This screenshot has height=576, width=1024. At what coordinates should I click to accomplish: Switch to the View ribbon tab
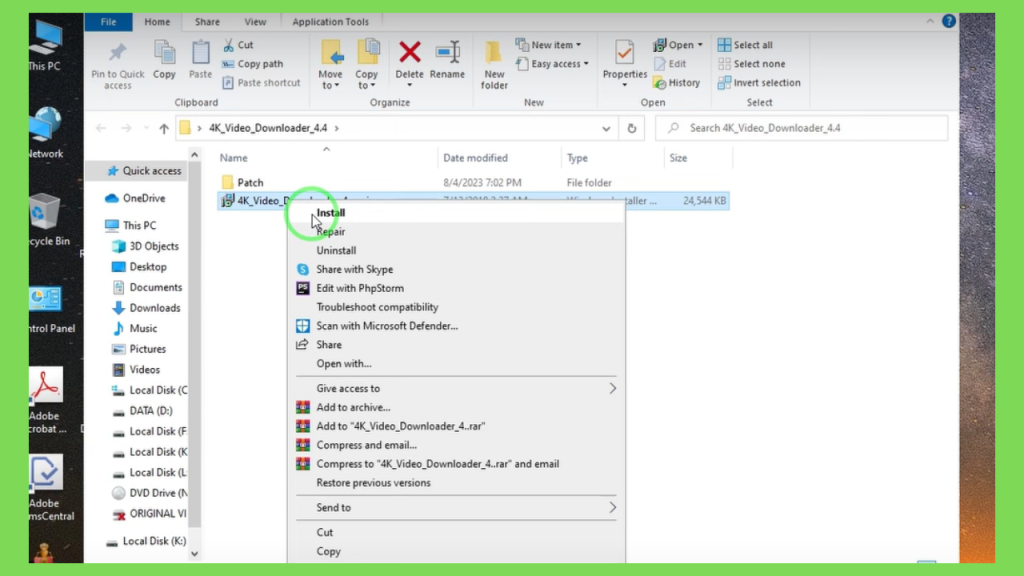tap(255, 22)
